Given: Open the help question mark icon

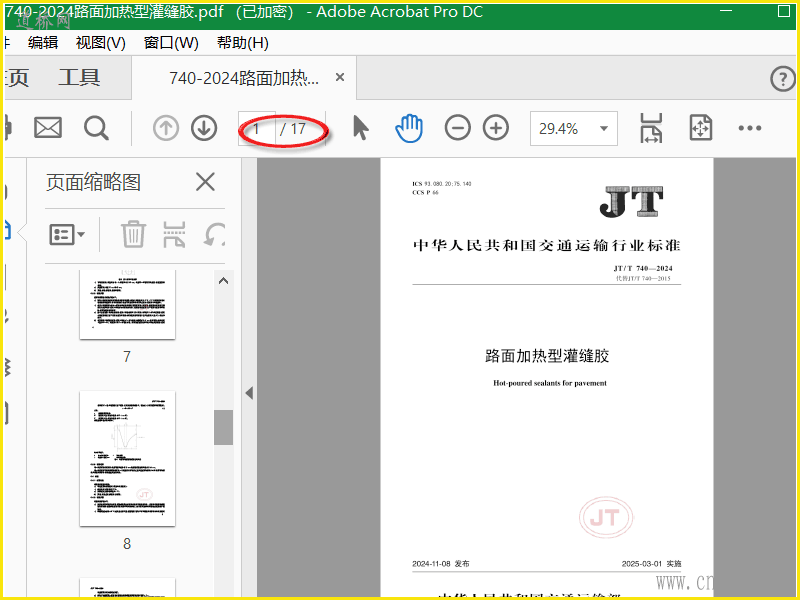Looking at the screenshot, I should coord(783,79).
